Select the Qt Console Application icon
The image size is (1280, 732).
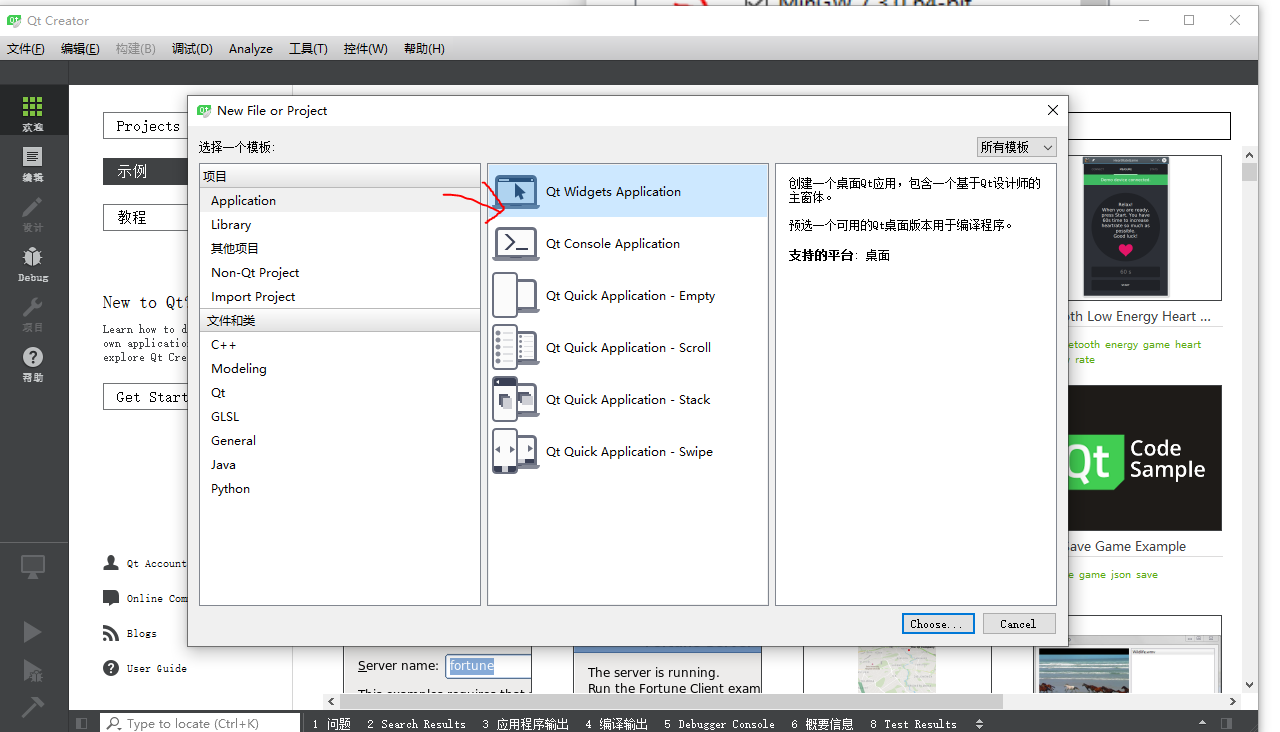pos(516,243)
